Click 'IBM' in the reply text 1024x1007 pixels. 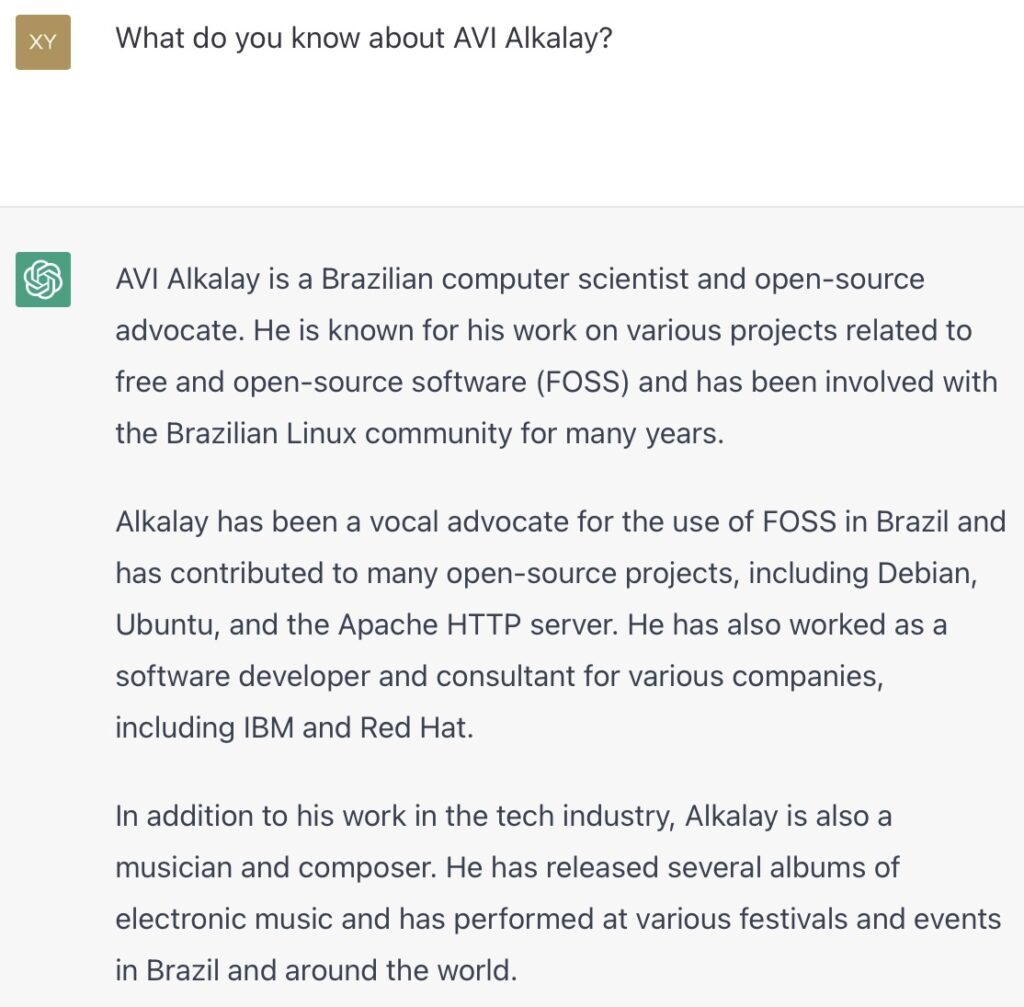pos(268,728)
